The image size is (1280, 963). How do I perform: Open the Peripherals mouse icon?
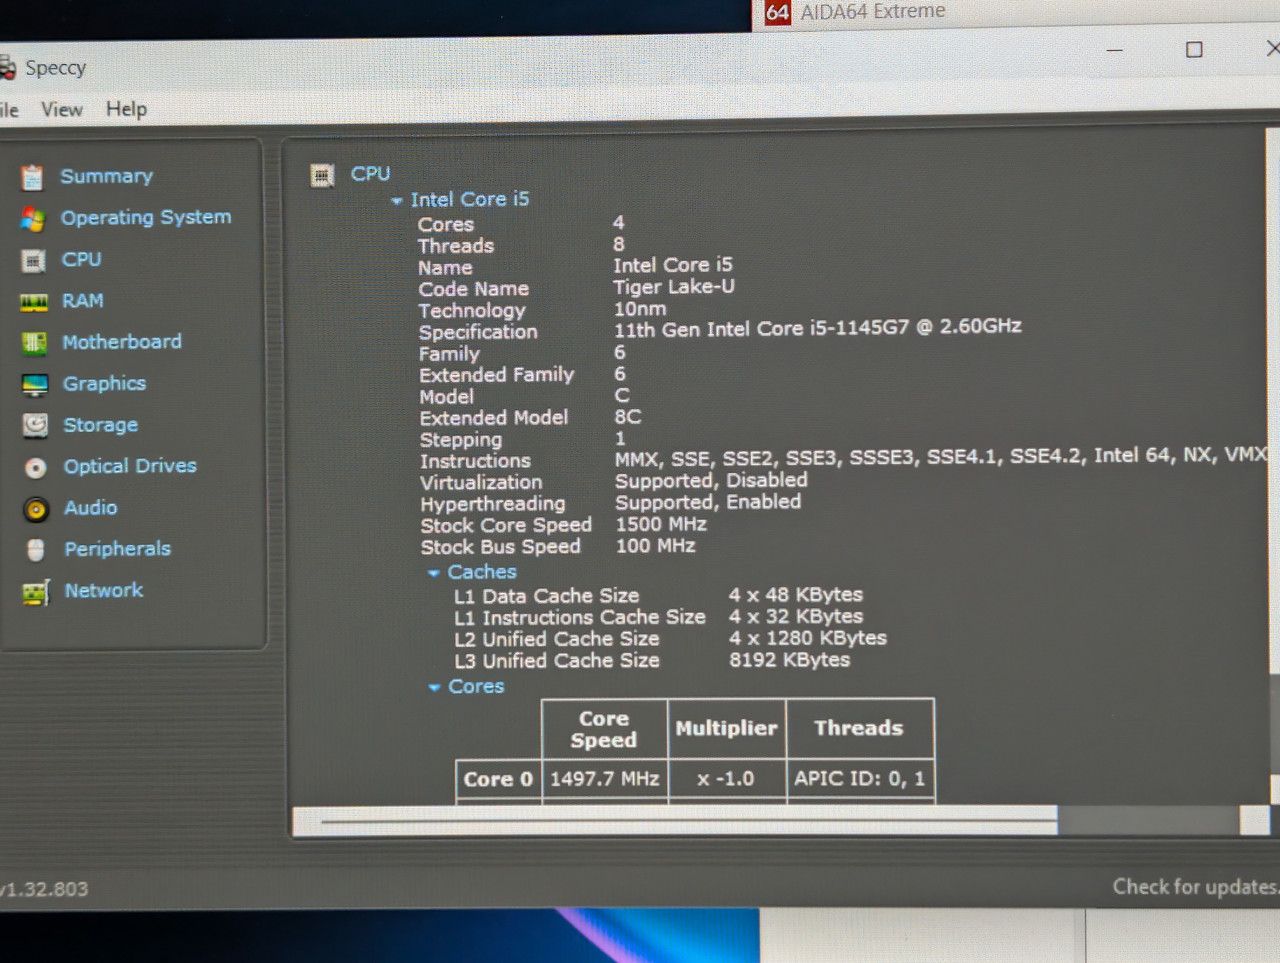[36, 550]
